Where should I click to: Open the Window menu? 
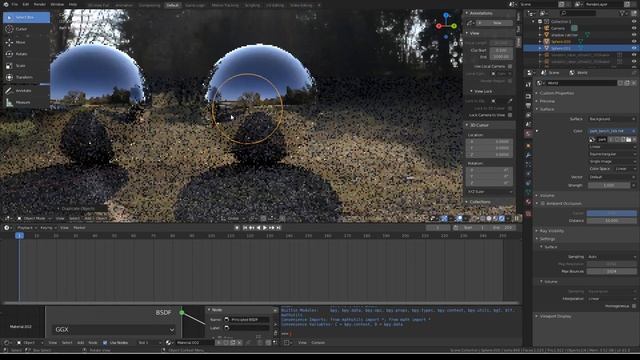(57, 4)
